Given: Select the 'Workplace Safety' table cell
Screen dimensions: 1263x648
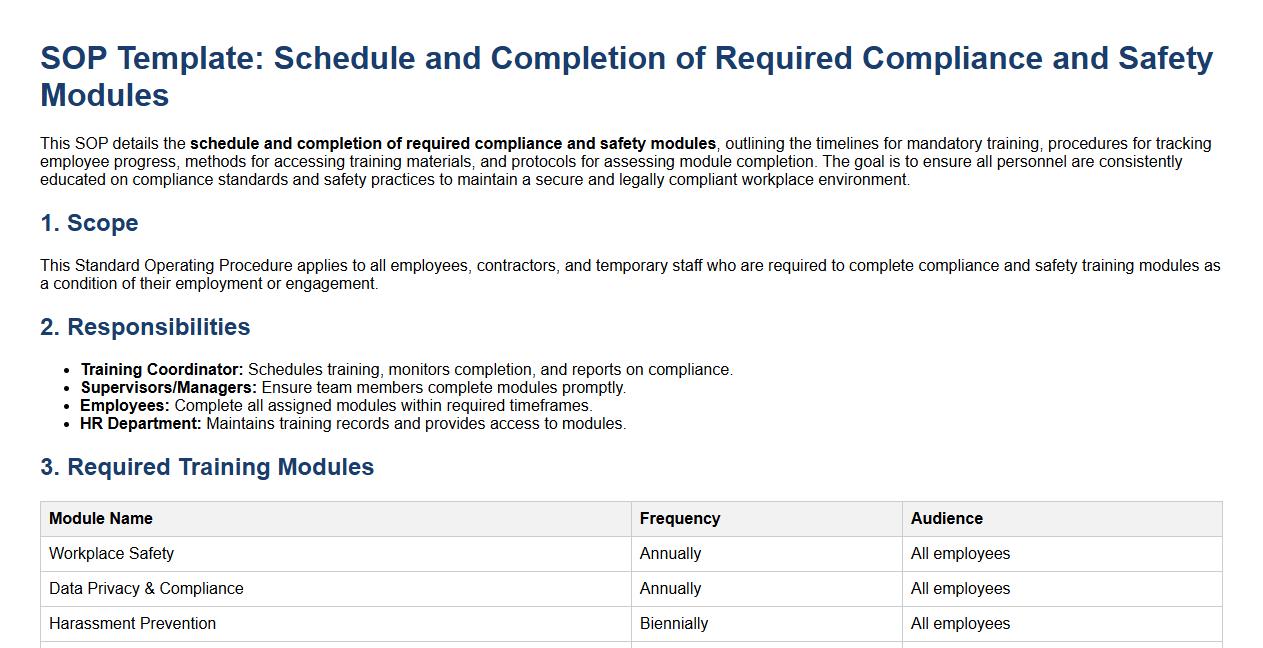Looking at the screenshot, I should [112, 554].
